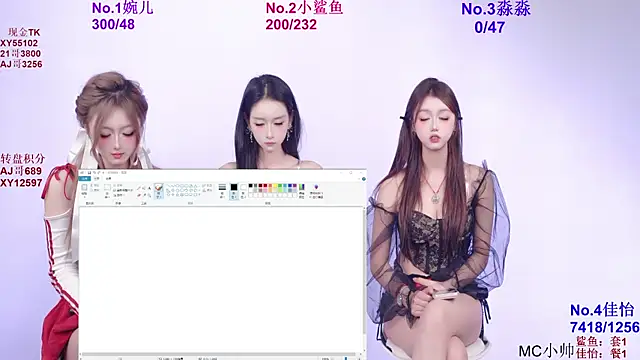Image resolution: width=640 pixels, height=360 pixels.
Task: Click the zoom in plus button
Action: pos(359,359)
